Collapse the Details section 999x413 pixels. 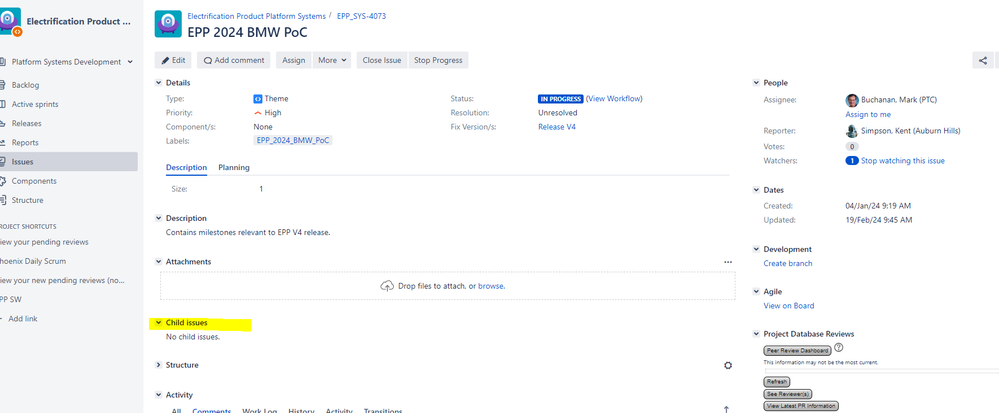pos(159,83)
